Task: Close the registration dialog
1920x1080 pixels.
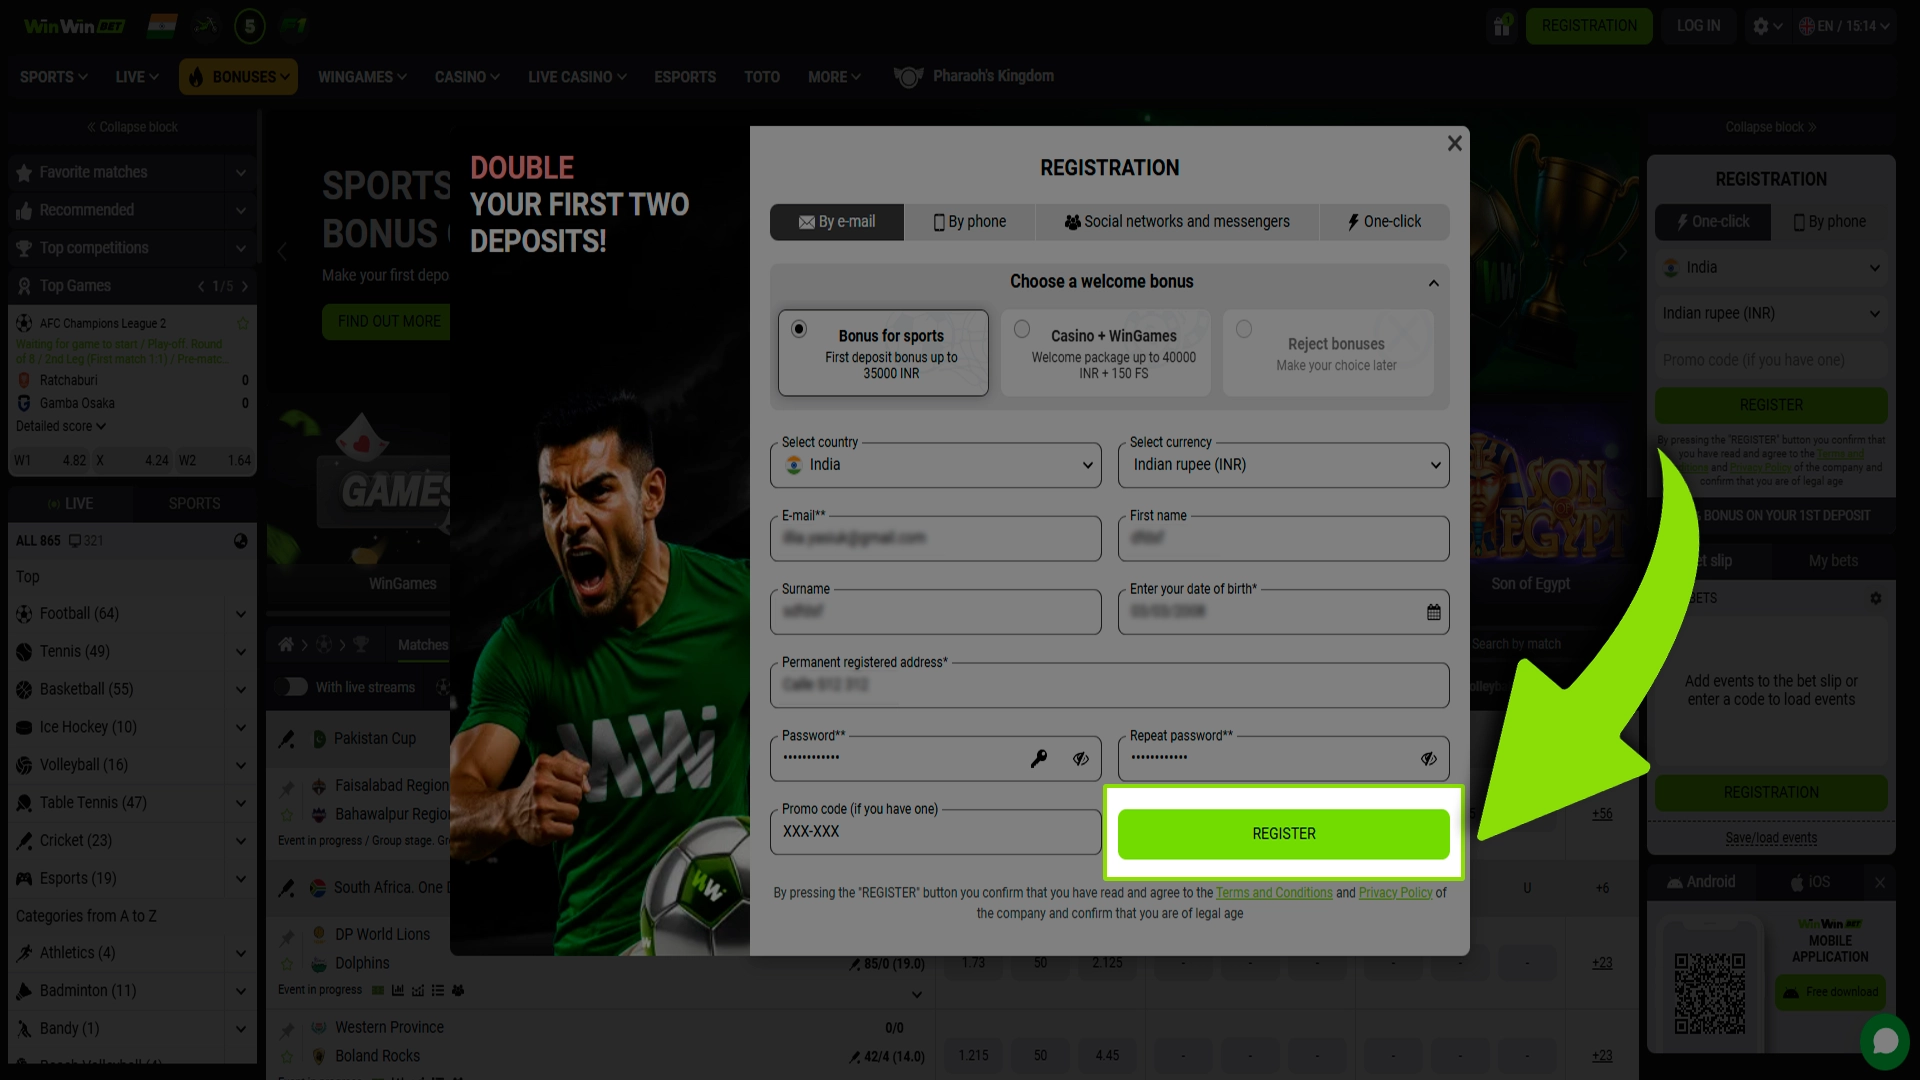Action: [1455, 143]
